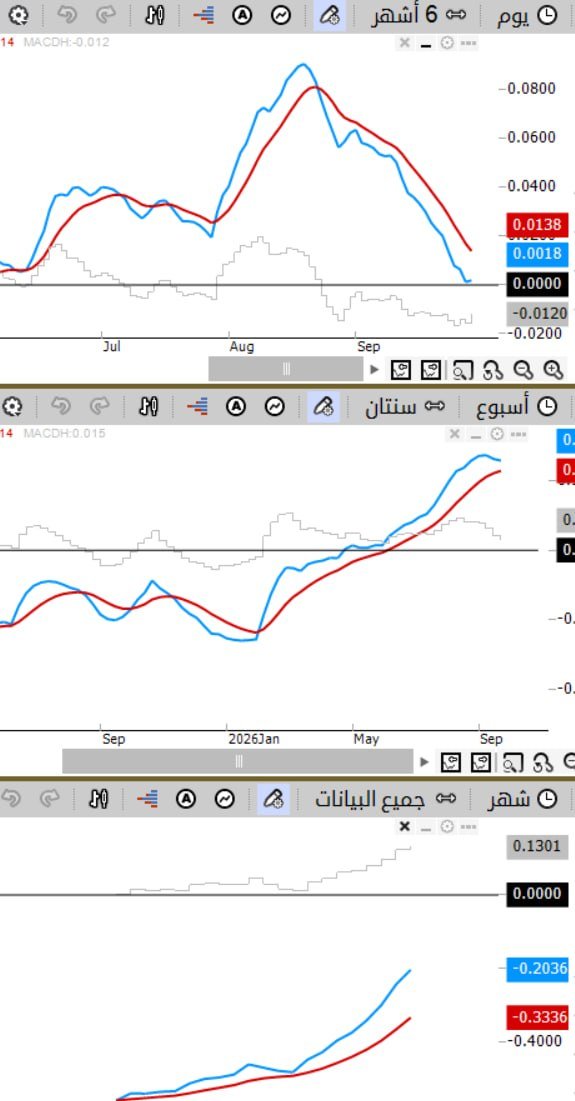
Task: Close MACD indicator pane in daily chart
Action: click(x=404, y=44)
